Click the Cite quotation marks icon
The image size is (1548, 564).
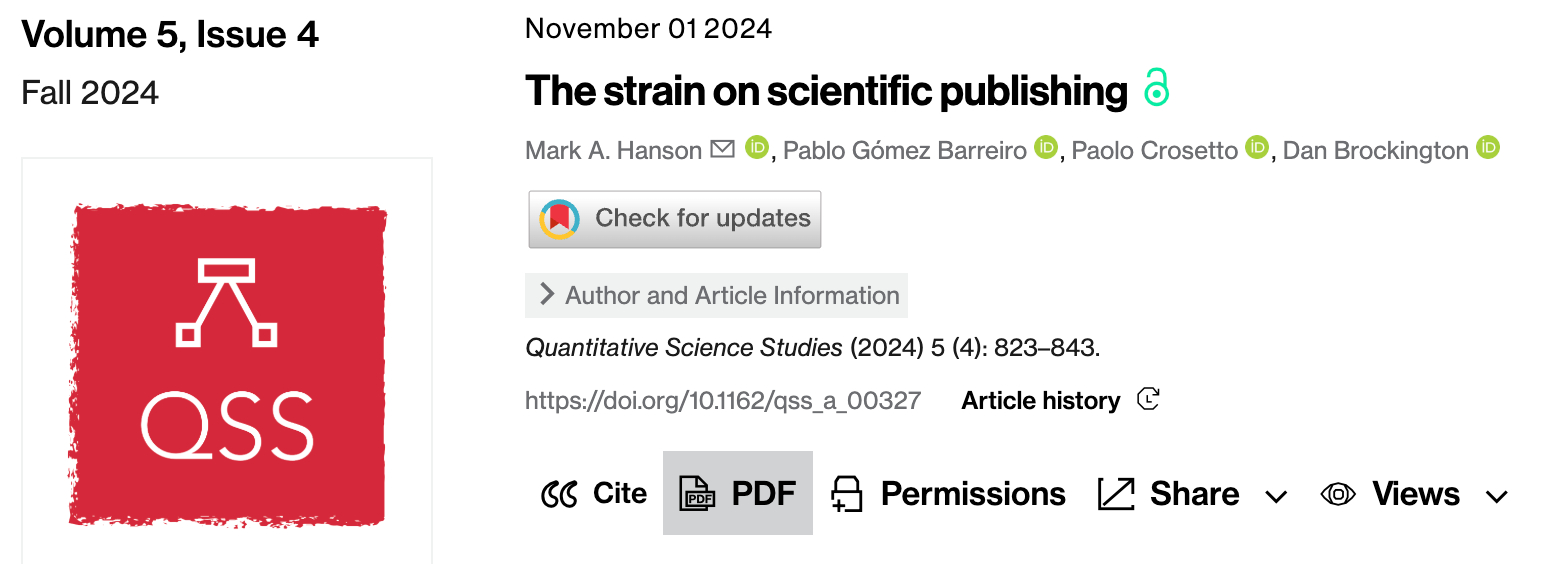560,494
